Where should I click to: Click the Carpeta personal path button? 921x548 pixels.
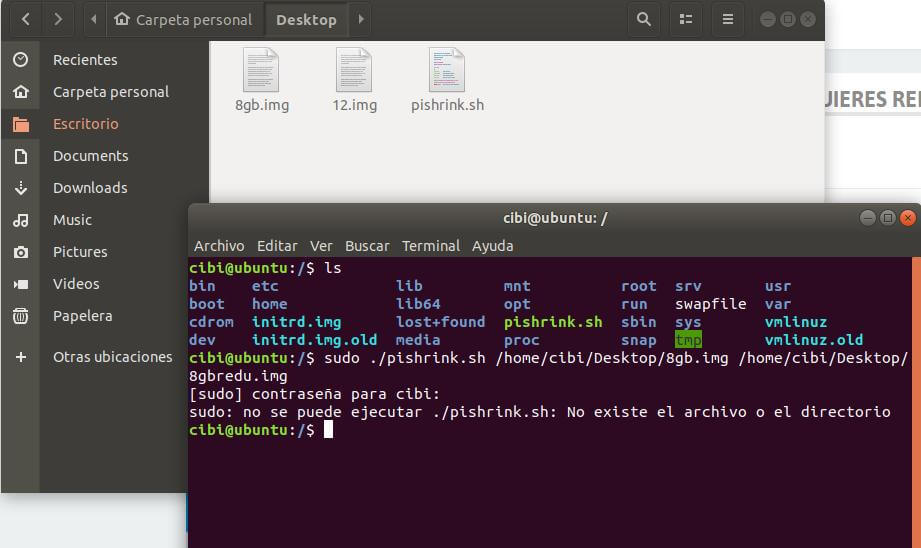[183, 19]
